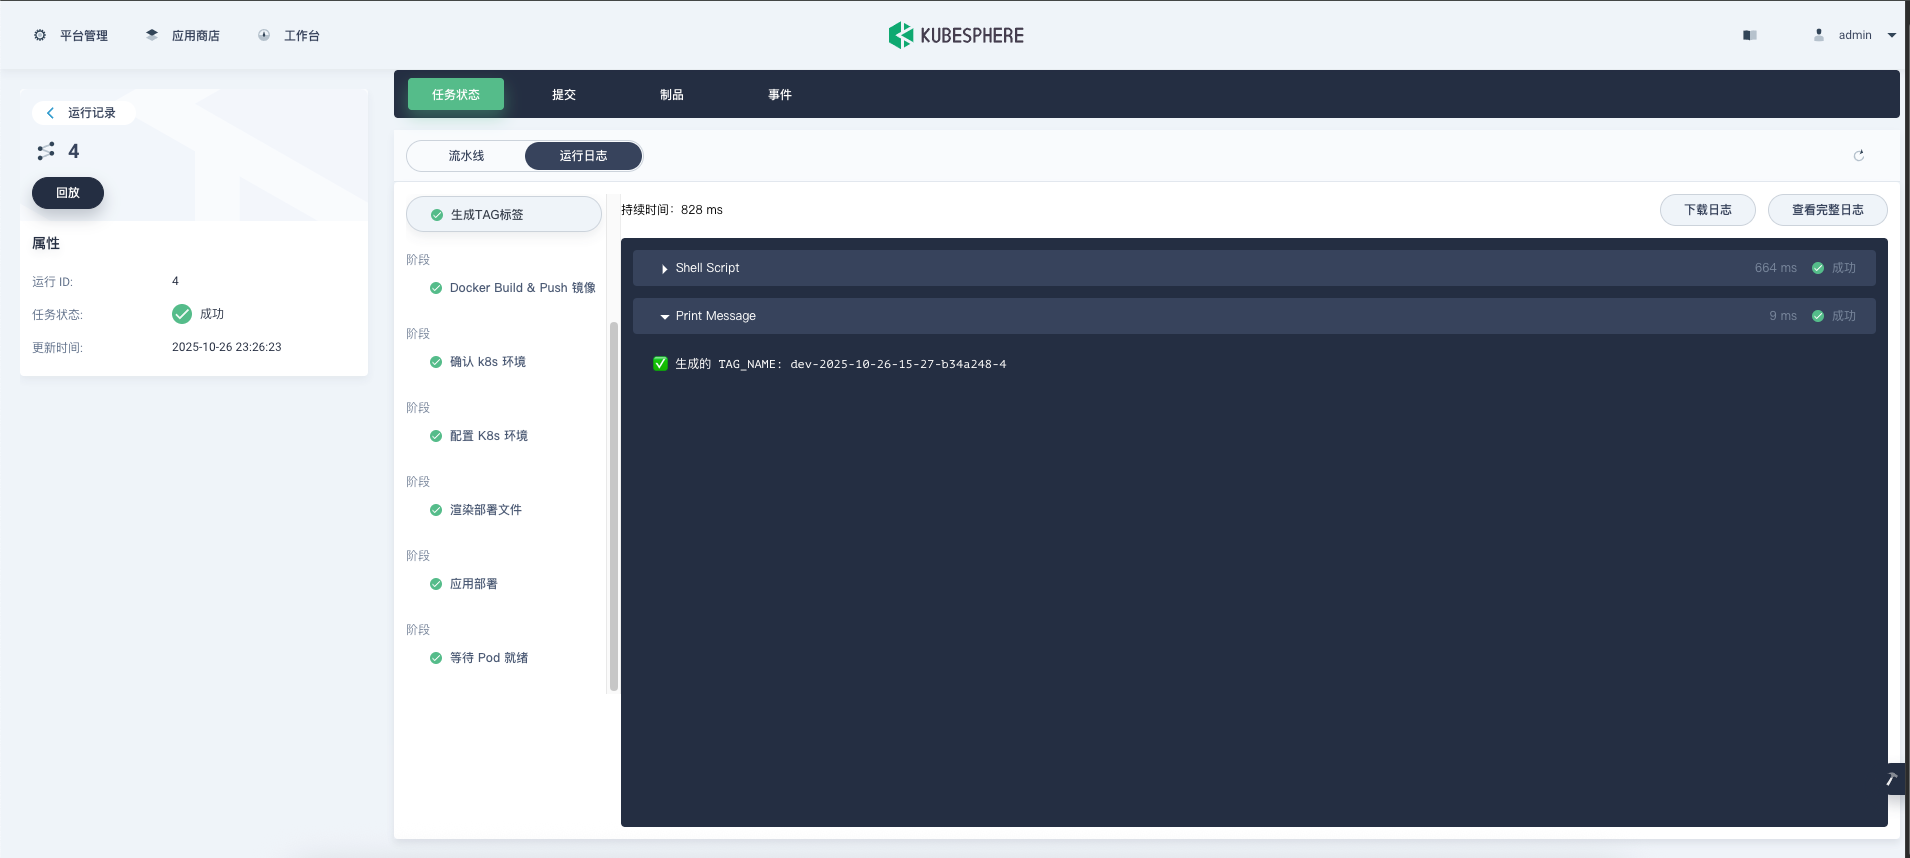Collapse the Print Message log step

(x=665, y=316)
